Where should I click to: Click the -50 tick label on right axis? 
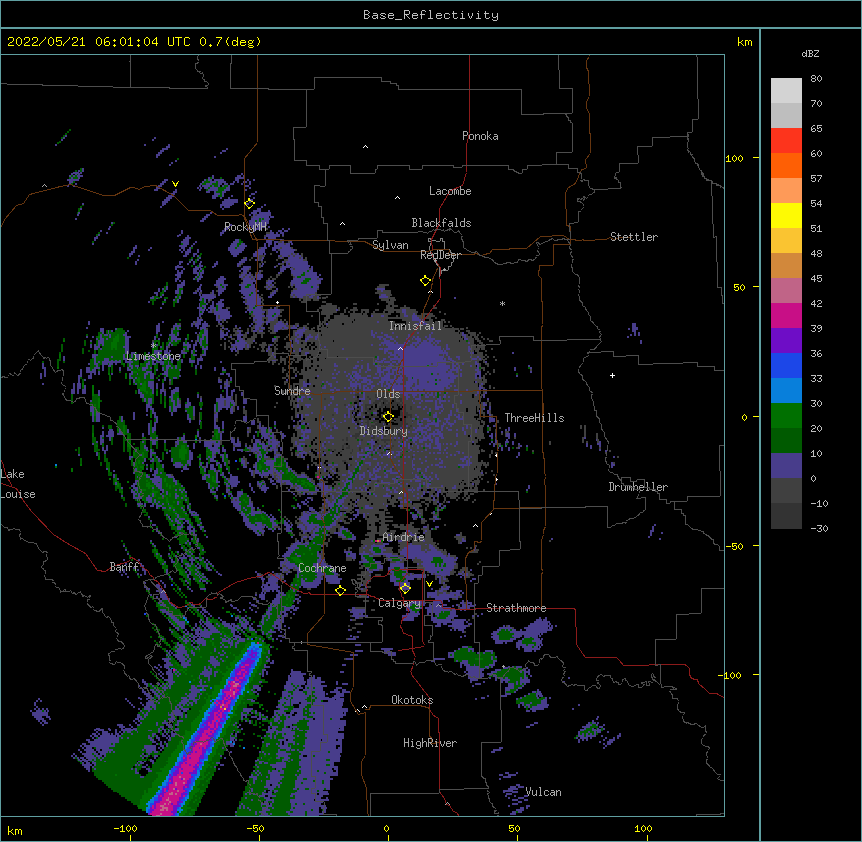pos(734,546)
